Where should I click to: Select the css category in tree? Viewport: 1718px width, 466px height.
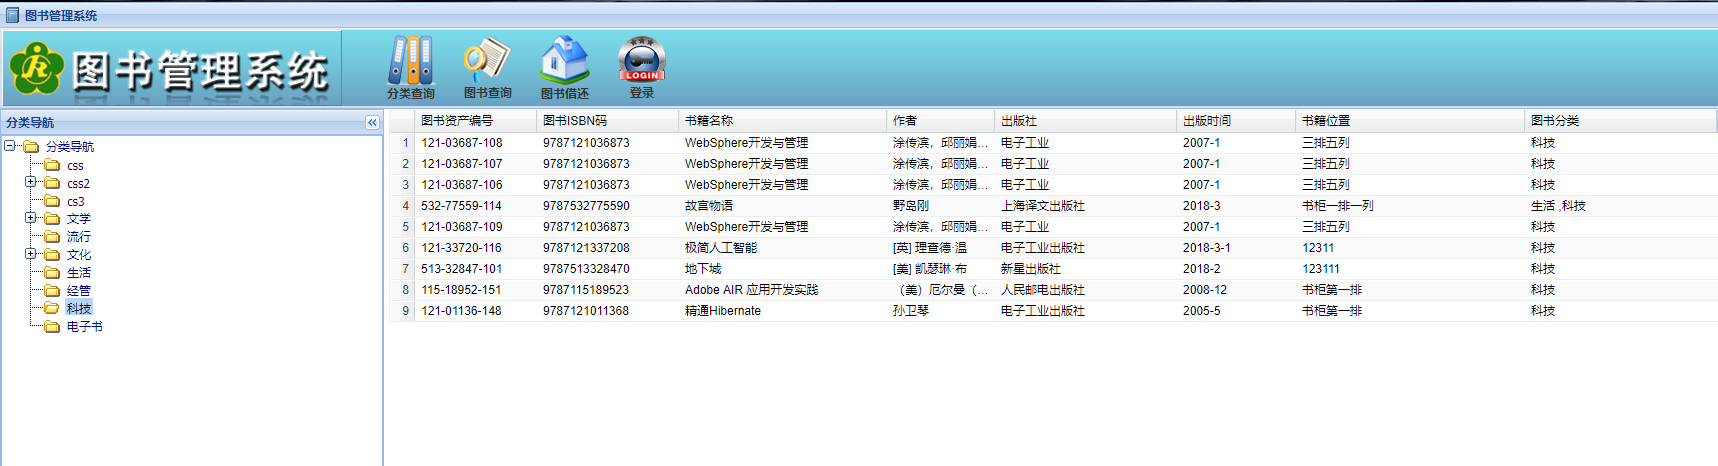click(75, 166)
